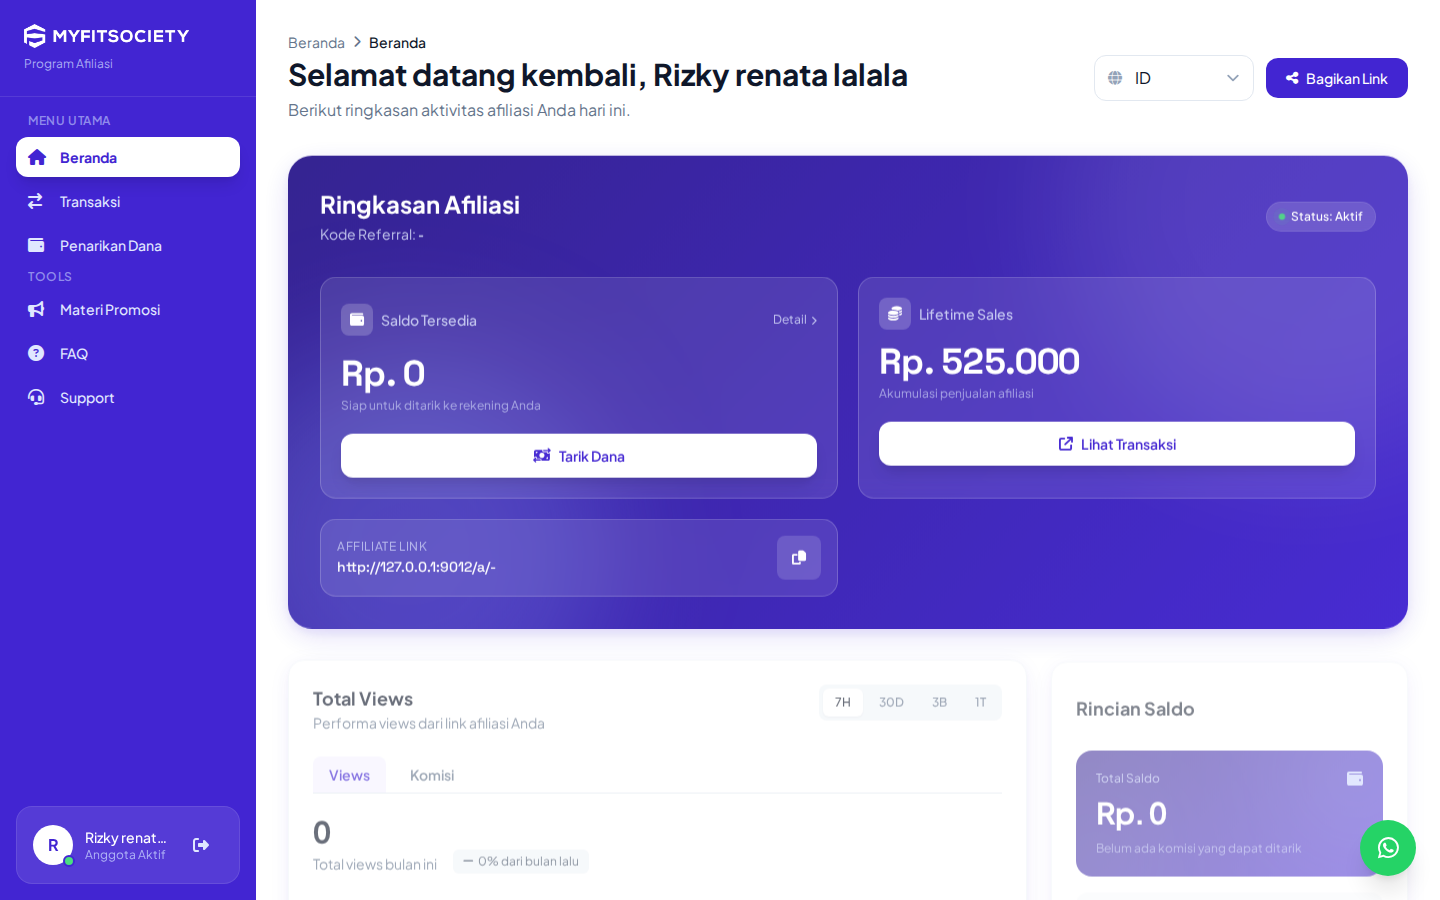Select the 7H time range

[843, 702]
